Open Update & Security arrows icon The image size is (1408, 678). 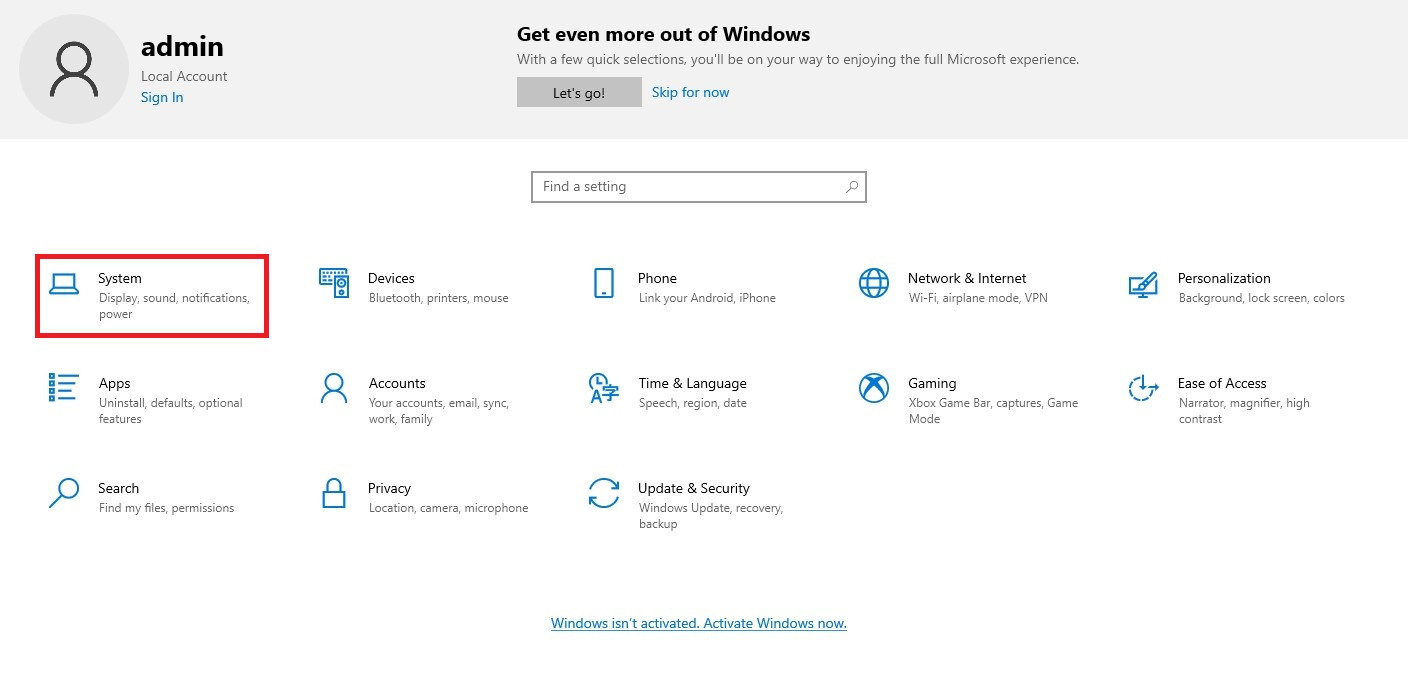coord(604,493)
